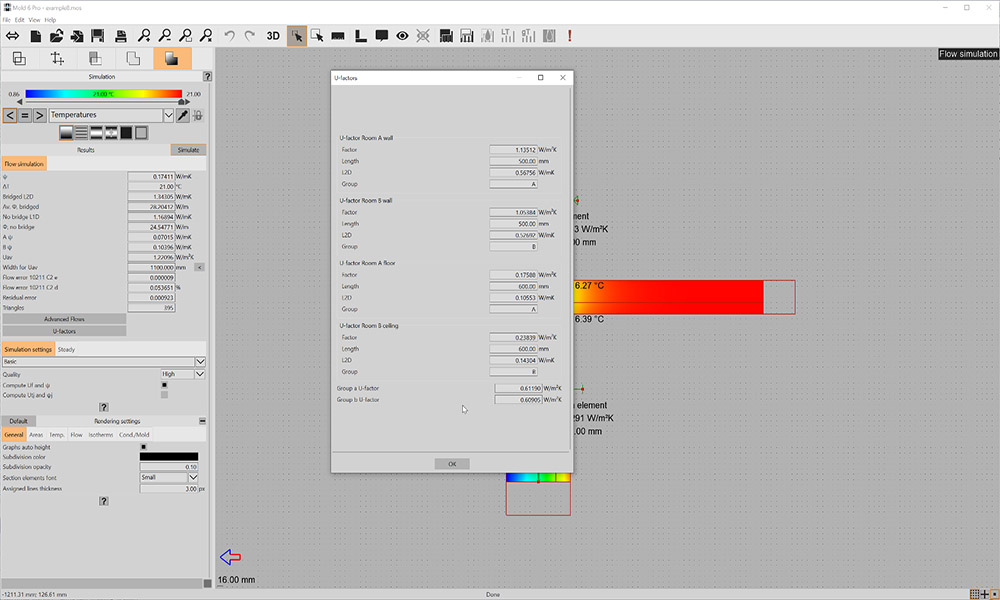The height and width of the screenshot is (600, 1000).
Task: Select the L-shaped section tool
Action: [x=360, y=36]
